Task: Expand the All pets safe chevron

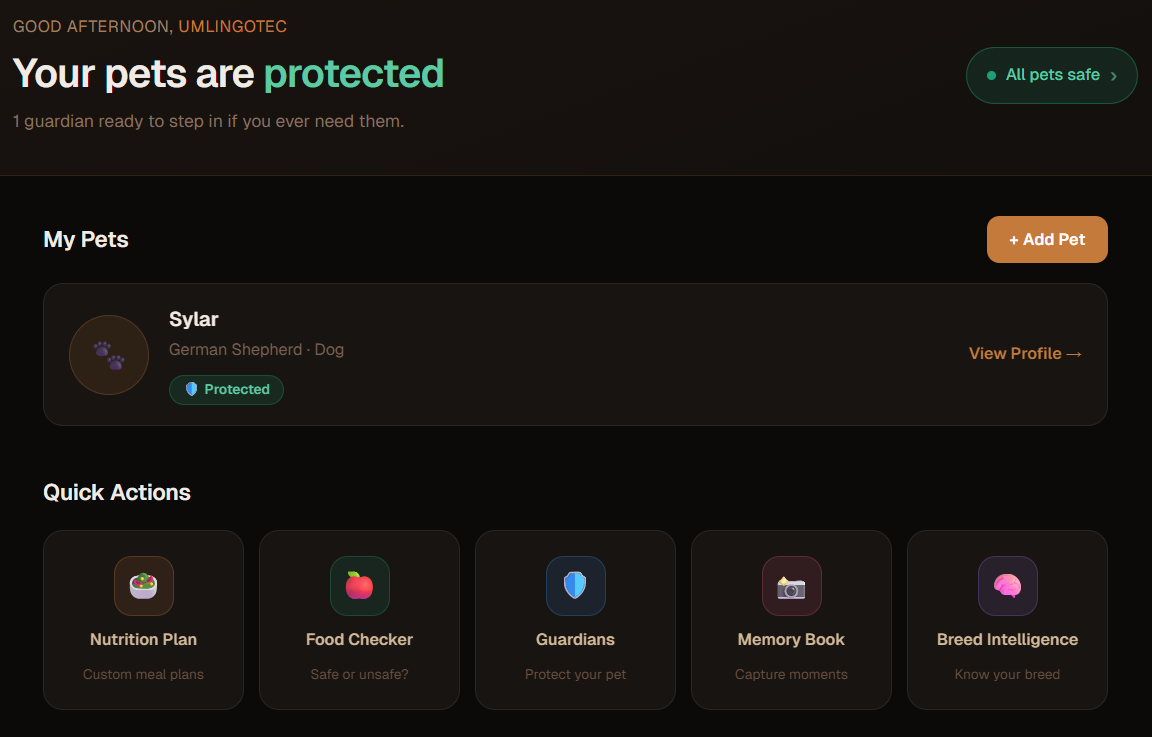Action: 1114,76
